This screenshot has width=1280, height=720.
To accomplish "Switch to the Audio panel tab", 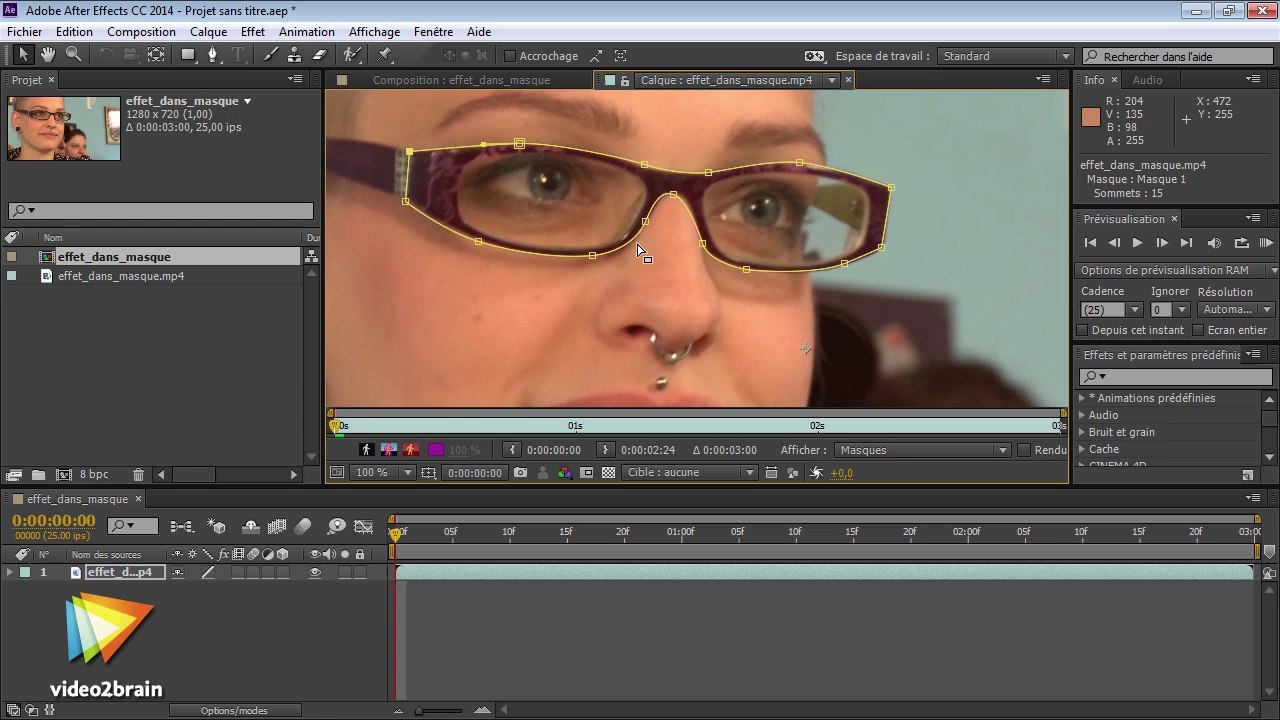I will click(1147, 80).
